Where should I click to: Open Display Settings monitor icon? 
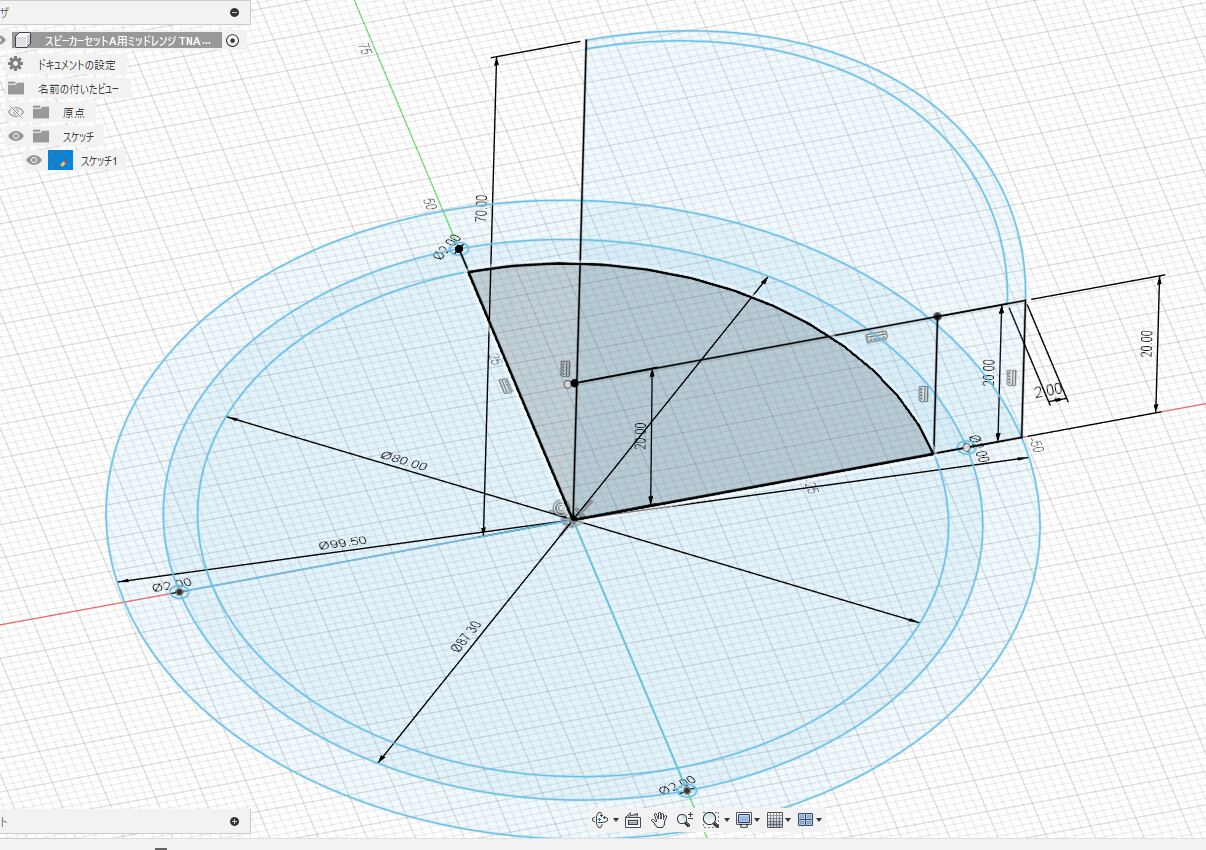pos(743,820)
